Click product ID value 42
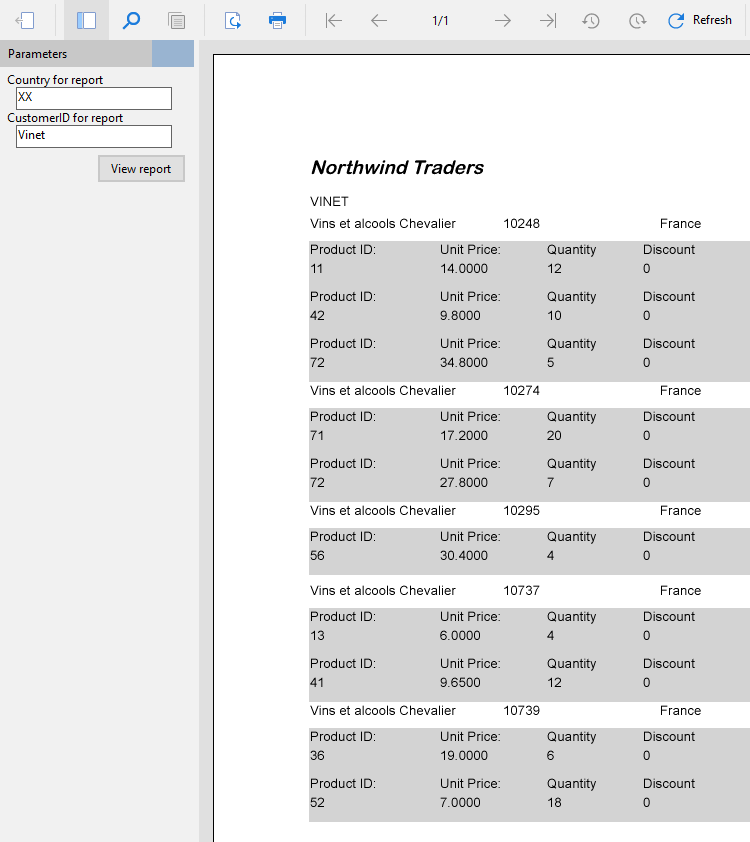 click(x=317, y=316)
